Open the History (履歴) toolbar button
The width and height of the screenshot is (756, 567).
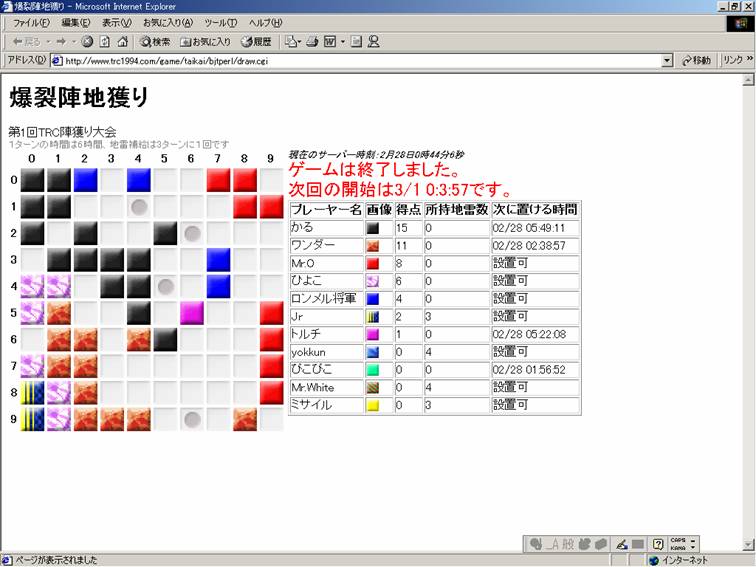256,42
